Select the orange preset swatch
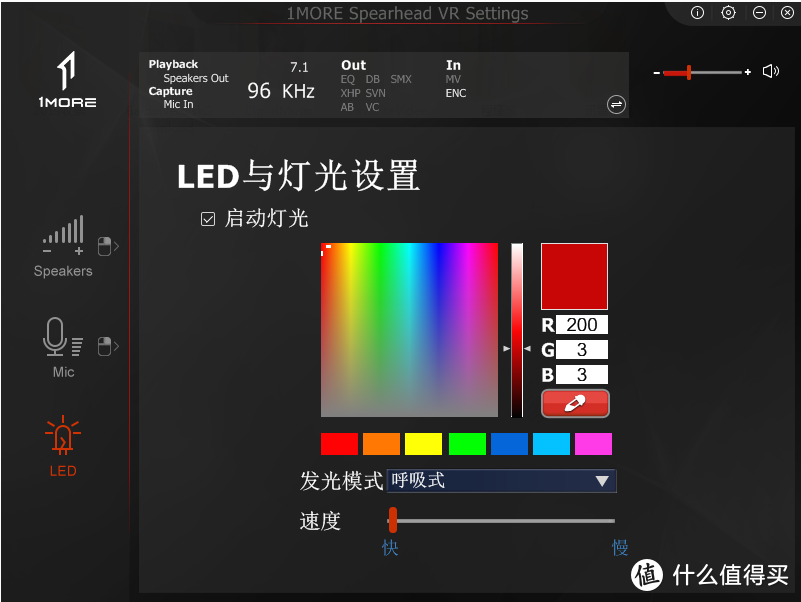The image size is (801, 602). coord(381,444)
